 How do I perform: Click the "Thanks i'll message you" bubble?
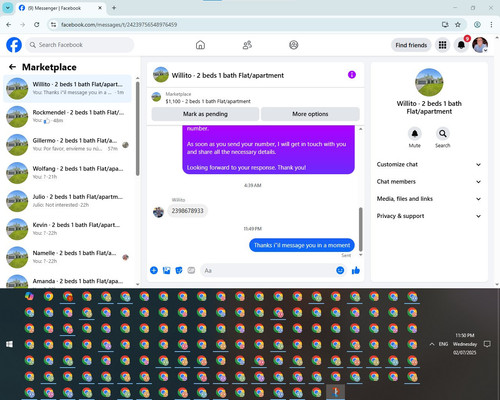click(x=302, y=245)
